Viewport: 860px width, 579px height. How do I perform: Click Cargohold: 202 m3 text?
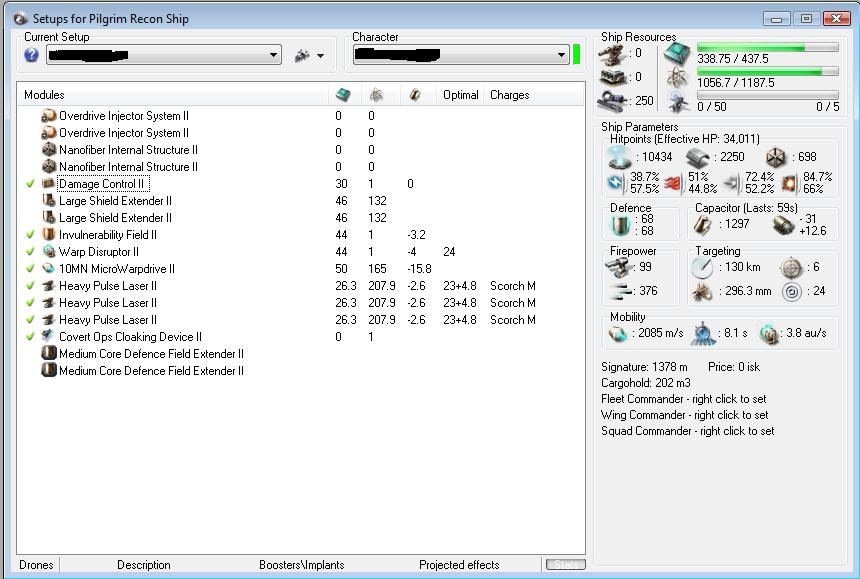pyautogui.click(x=646, y=383)
